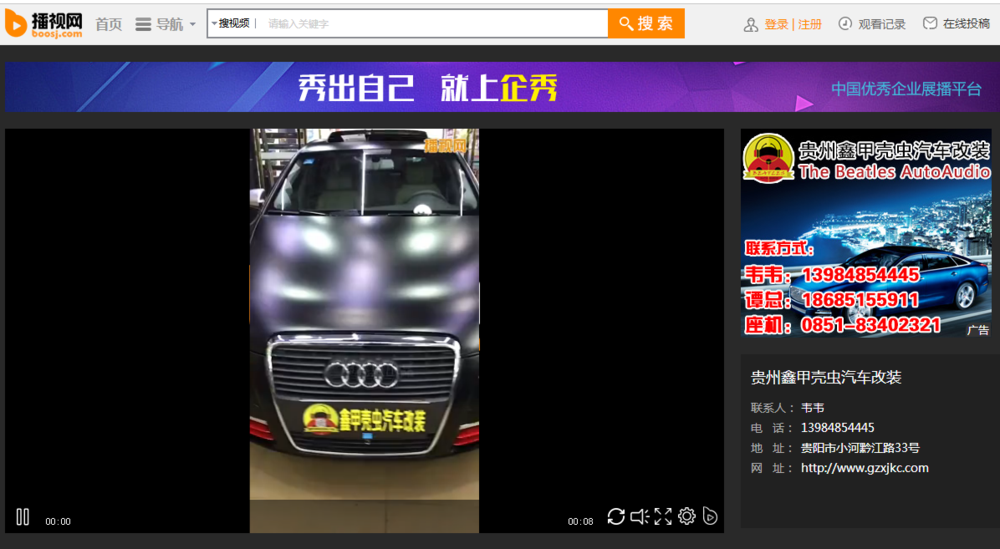Viewport: 1000px width, 549px height.
Task: Open the 导航 navigation menu
Action: [165, 24]
